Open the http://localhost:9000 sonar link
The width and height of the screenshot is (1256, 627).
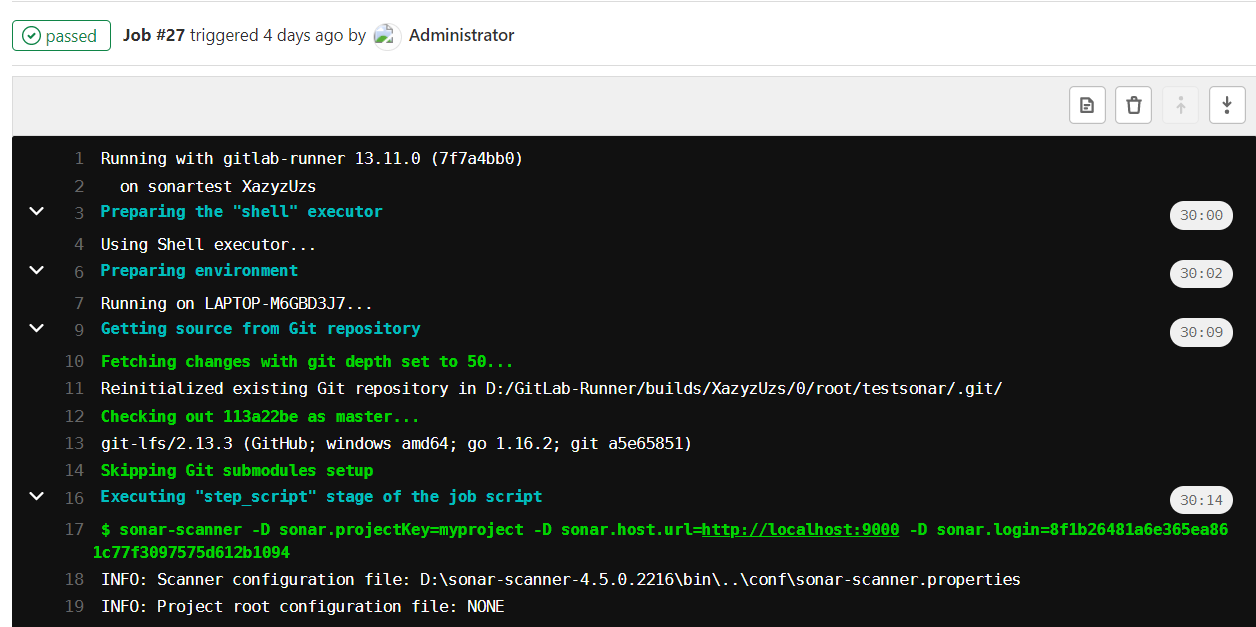point(799,529)
